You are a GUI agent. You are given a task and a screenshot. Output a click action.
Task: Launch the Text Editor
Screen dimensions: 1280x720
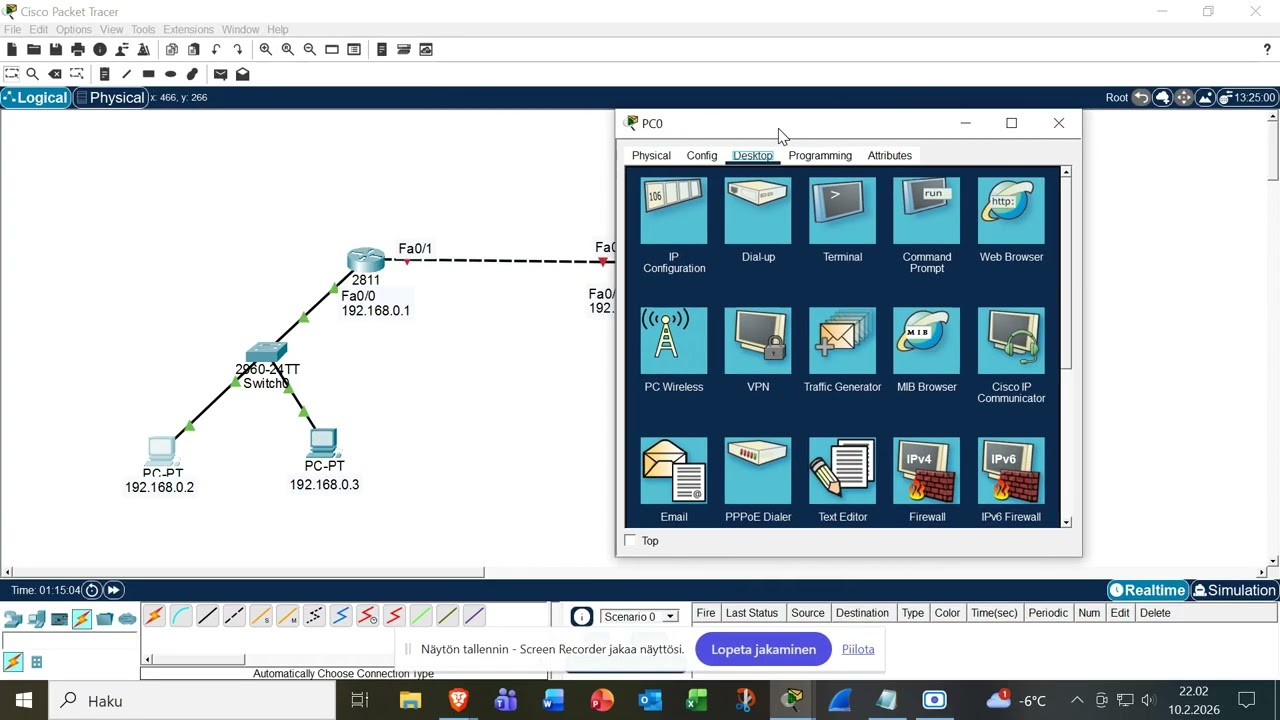pyautogui.click(x=842, y=481)
